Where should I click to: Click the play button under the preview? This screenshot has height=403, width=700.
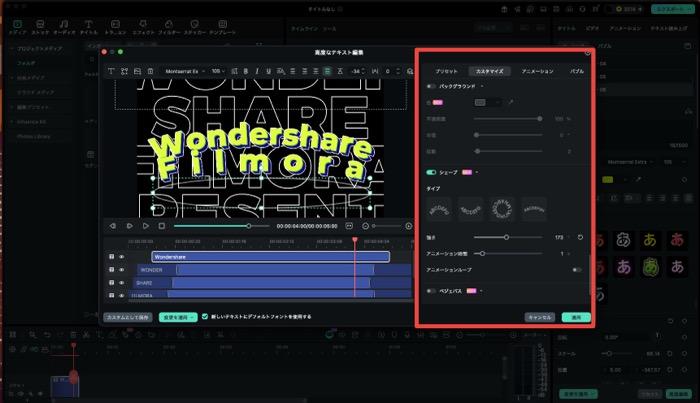click(x=146, y=226)
